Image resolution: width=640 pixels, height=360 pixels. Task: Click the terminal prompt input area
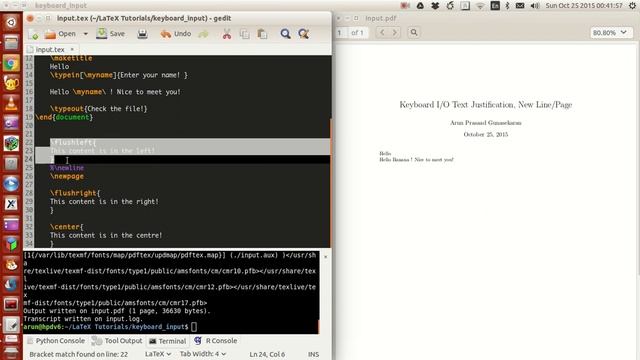[194, 327]
